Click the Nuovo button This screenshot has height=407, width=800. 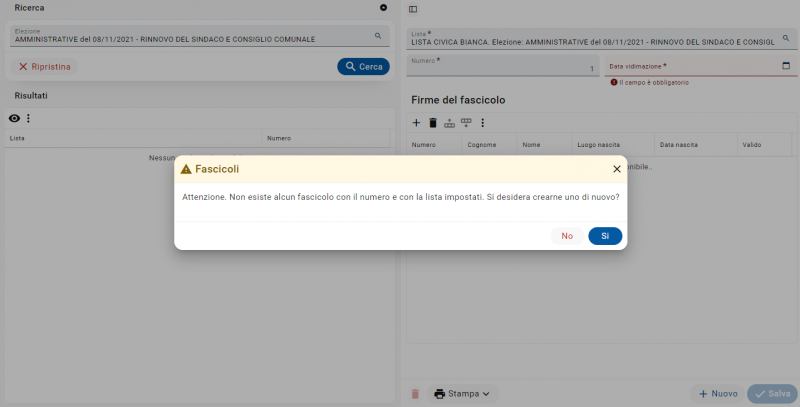coord(718,394)
